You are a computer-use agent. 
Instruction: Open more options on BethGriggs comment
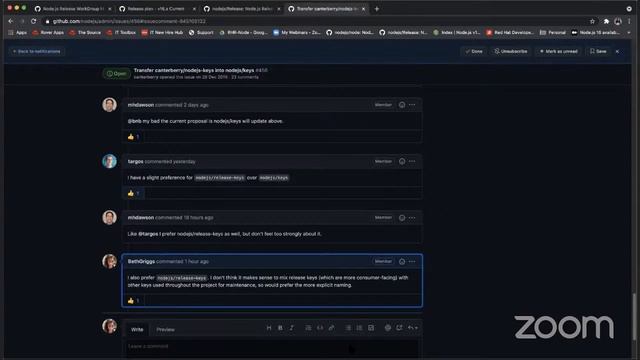pos(412,262)
